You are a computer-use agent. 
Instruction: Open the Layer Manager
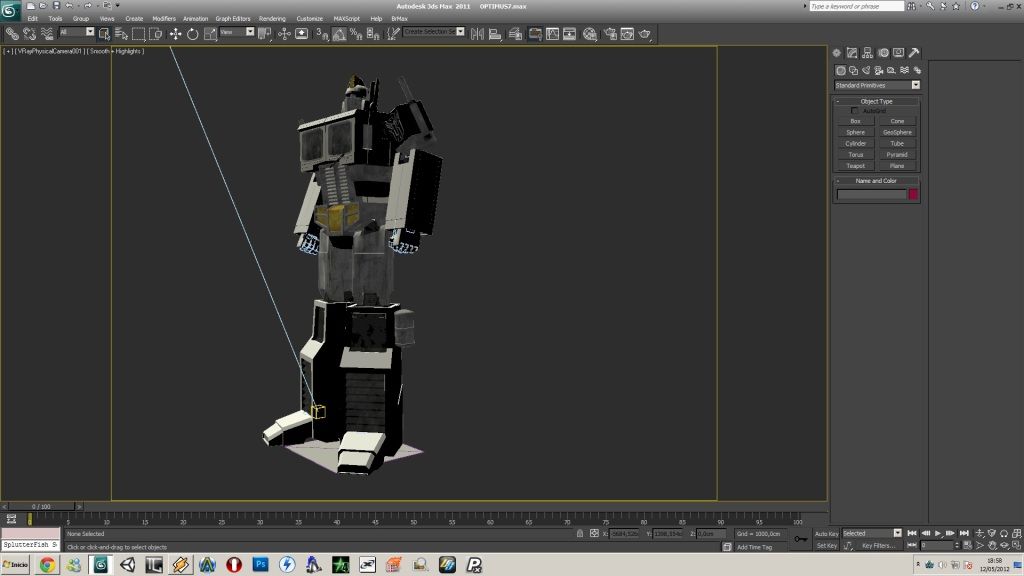pos(515,34)
